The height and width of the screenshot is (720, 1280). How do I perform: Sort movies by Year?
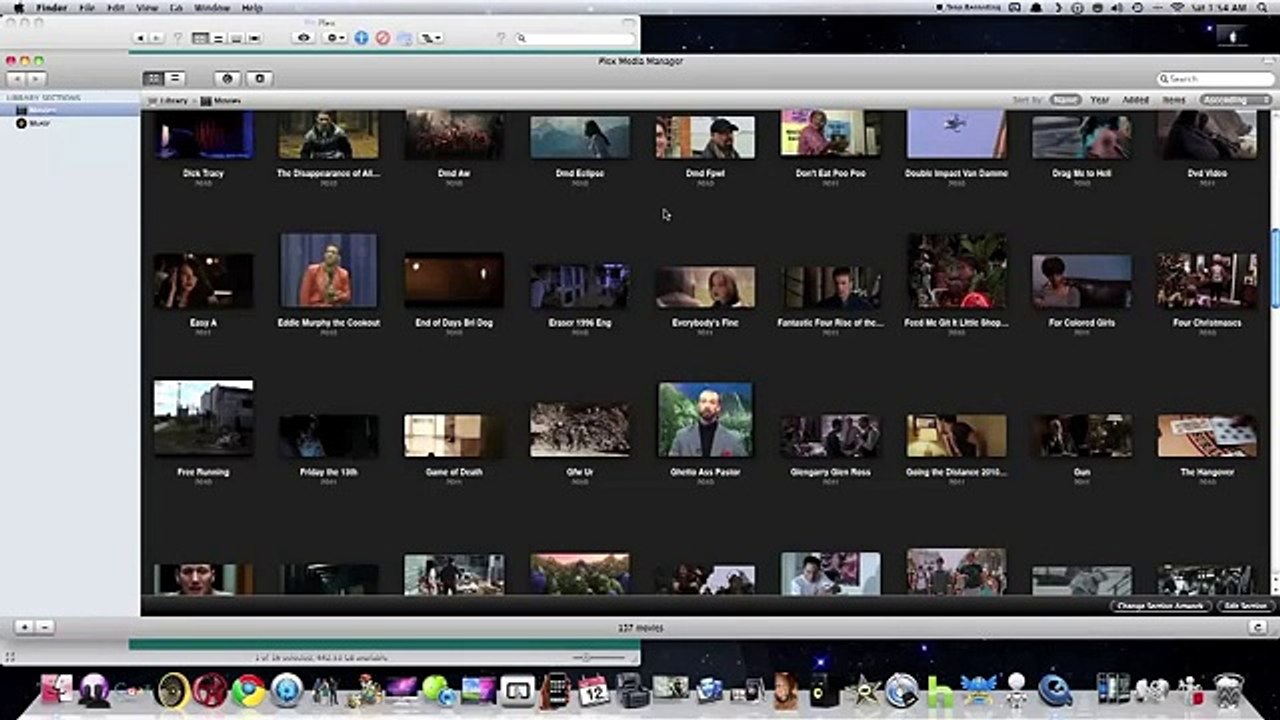(x=1100, y=100)
